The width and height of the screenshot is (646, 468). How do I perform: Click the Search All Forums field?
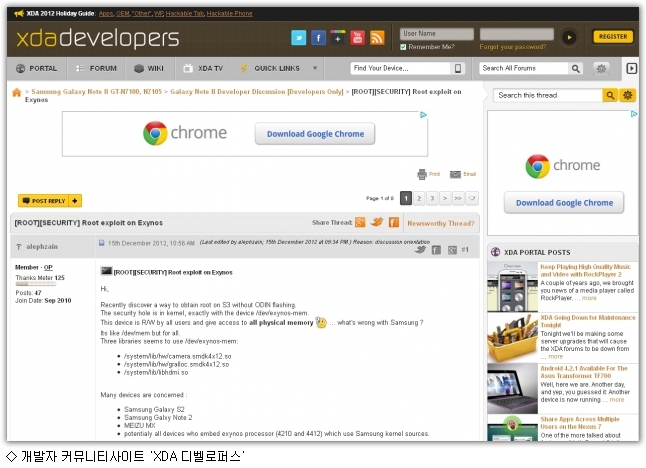[x=523, y=68]
